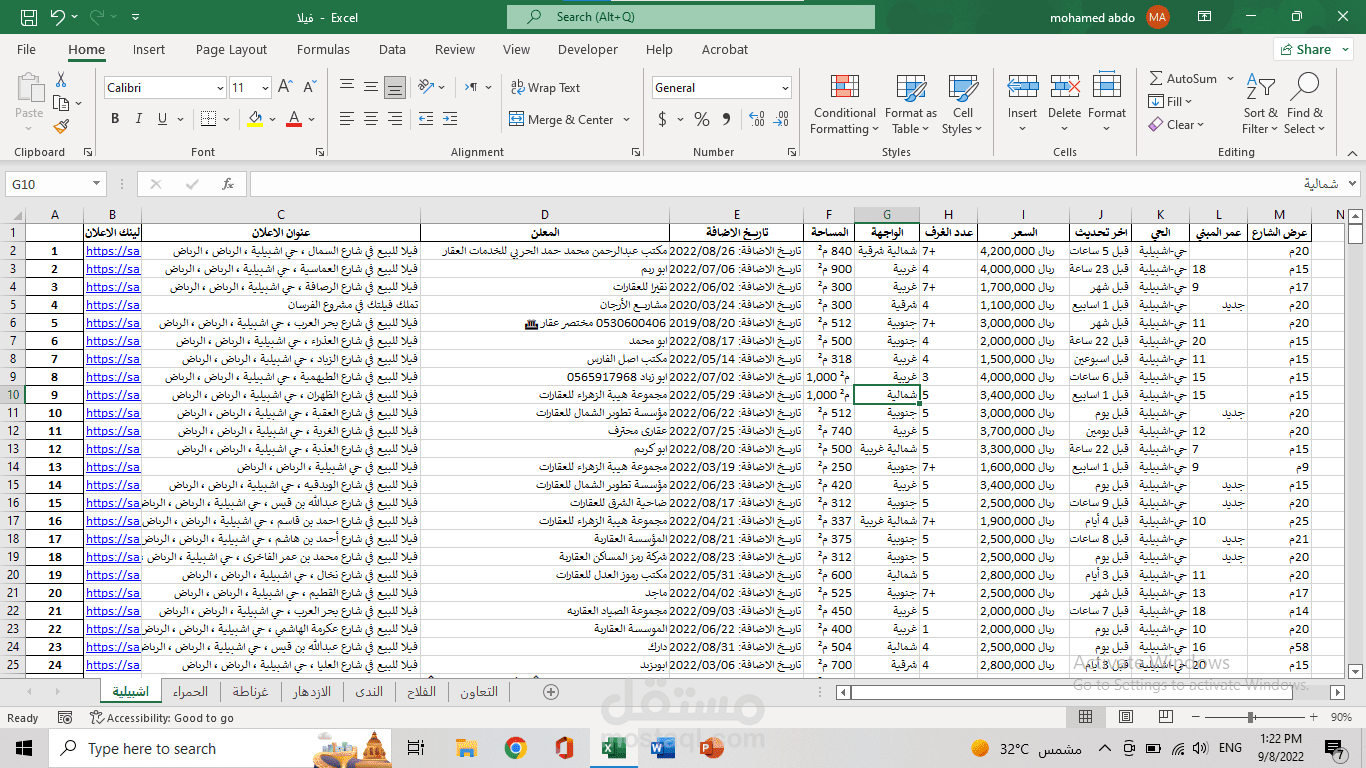Switch to the Formulas ribbon tab
1366x768 pixels.
coord(323,49)
